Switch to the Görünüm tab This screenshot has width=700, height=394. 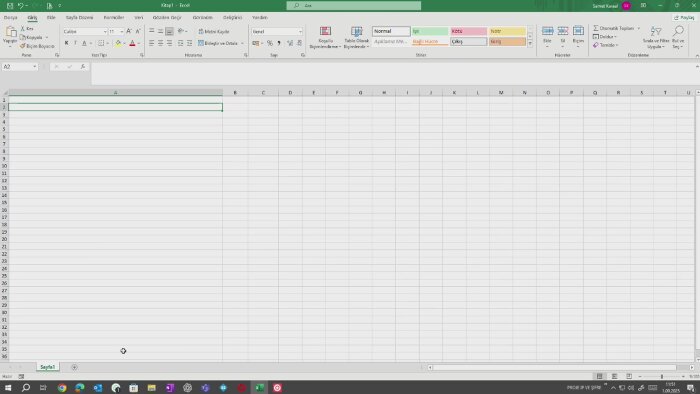[x=202, y=17]
